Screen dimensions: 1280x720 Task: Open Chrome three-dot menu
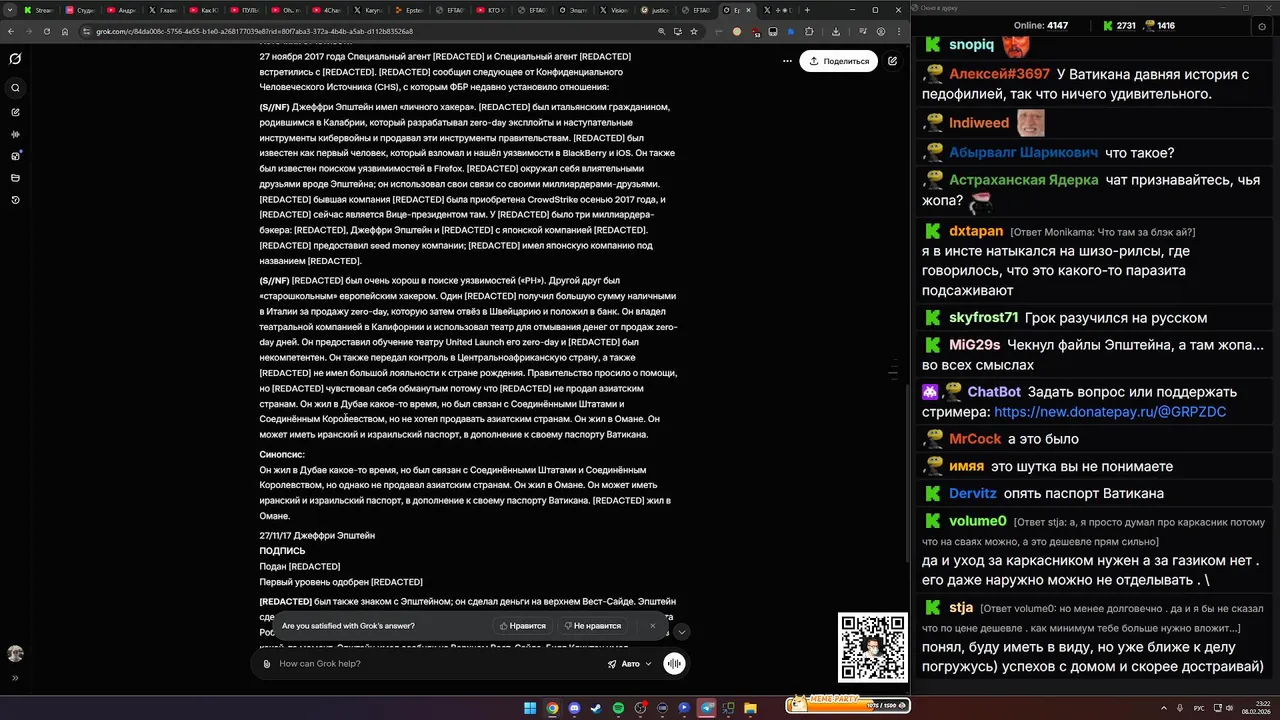click(897, 31)
